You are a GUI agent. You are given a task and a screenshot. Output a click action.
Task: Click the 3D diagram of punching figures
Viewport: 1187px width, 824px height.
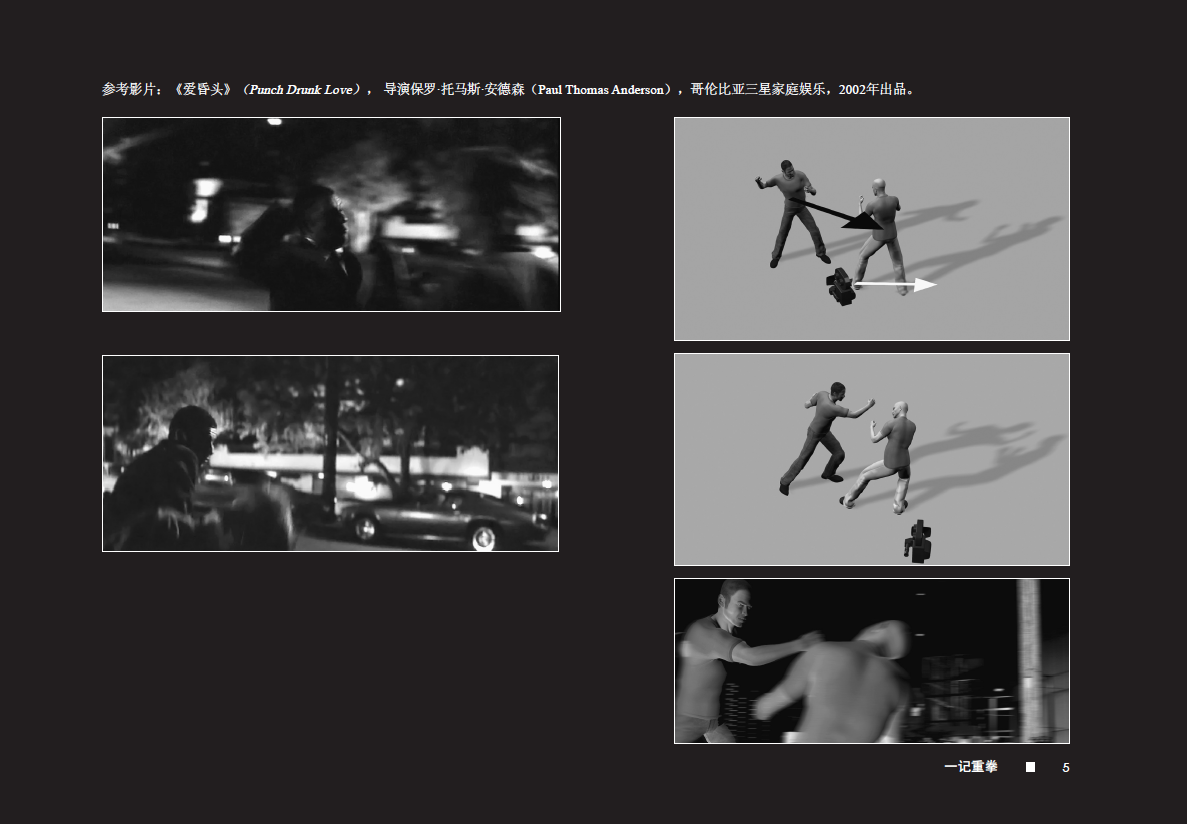[x=872, y=460]
